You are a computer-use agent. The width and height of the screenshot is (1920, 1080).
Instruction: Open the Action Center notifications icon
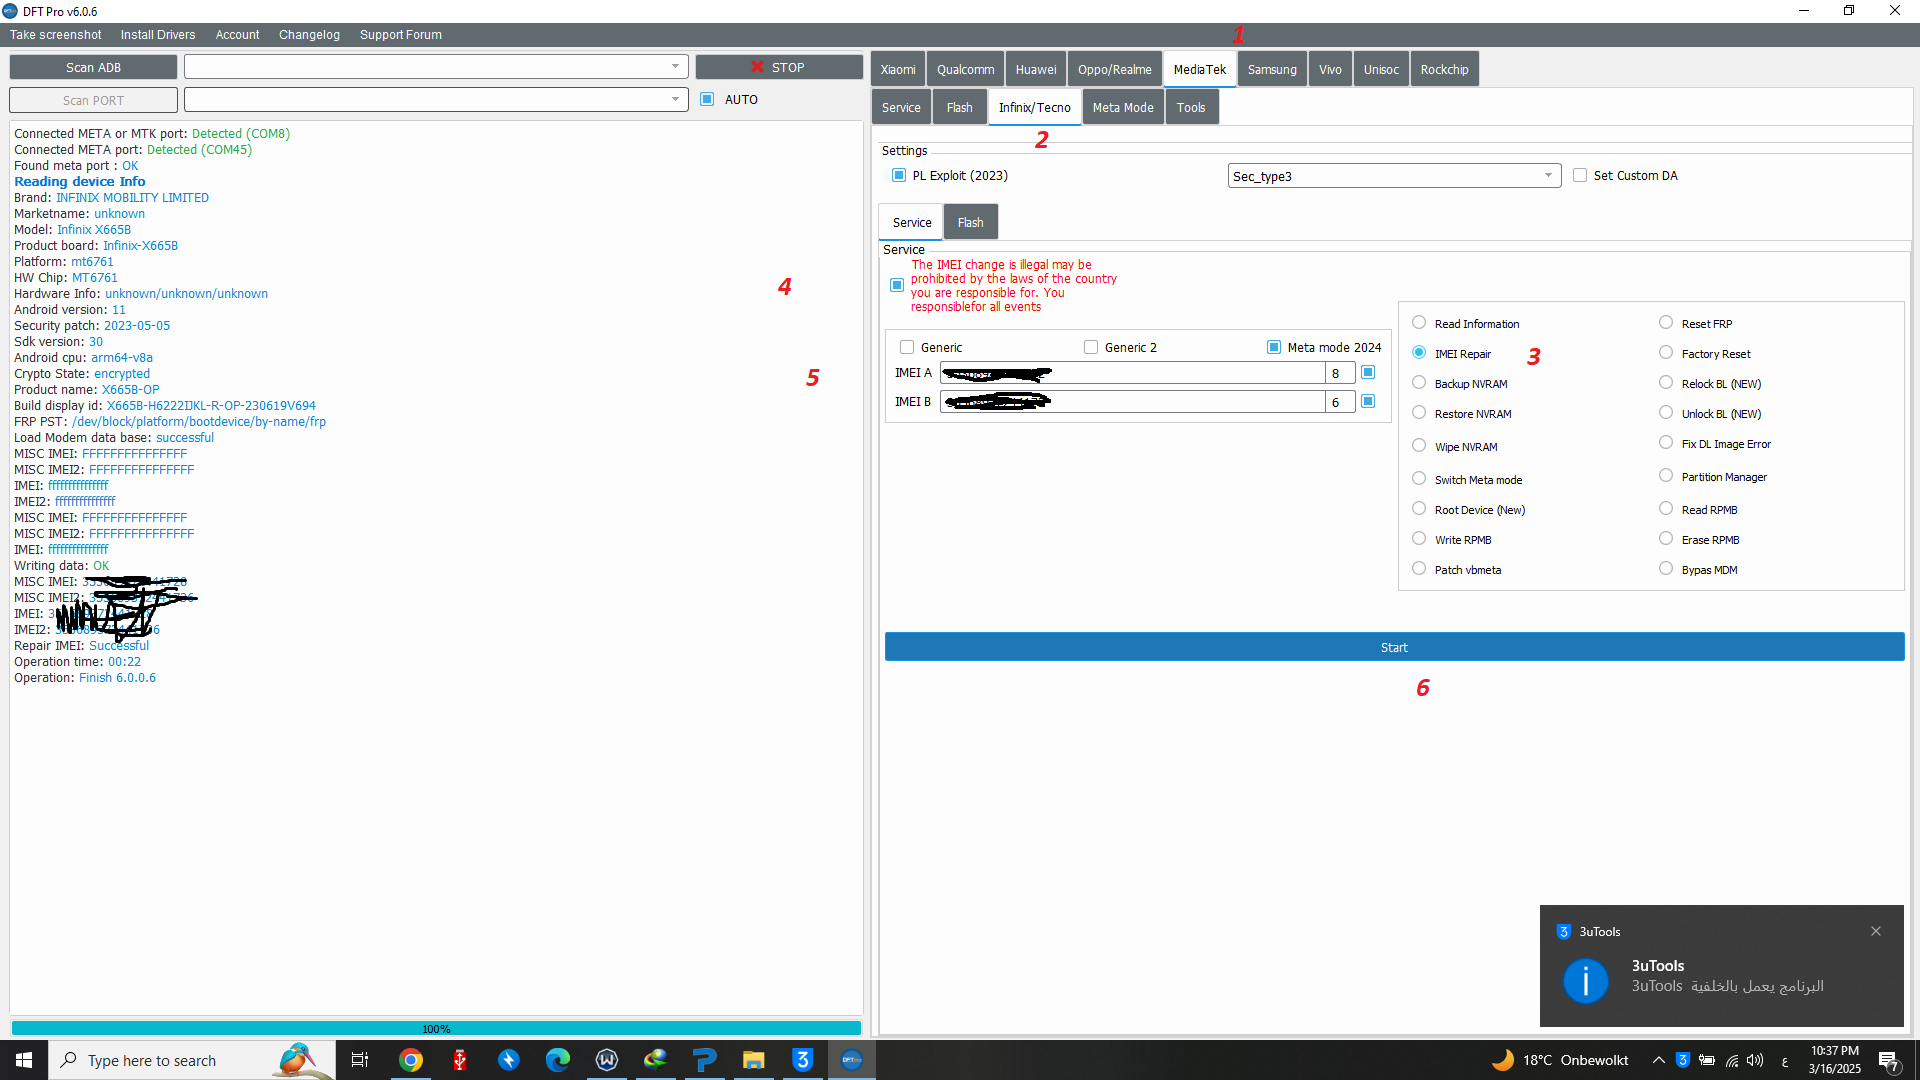click(1889, 1061)
